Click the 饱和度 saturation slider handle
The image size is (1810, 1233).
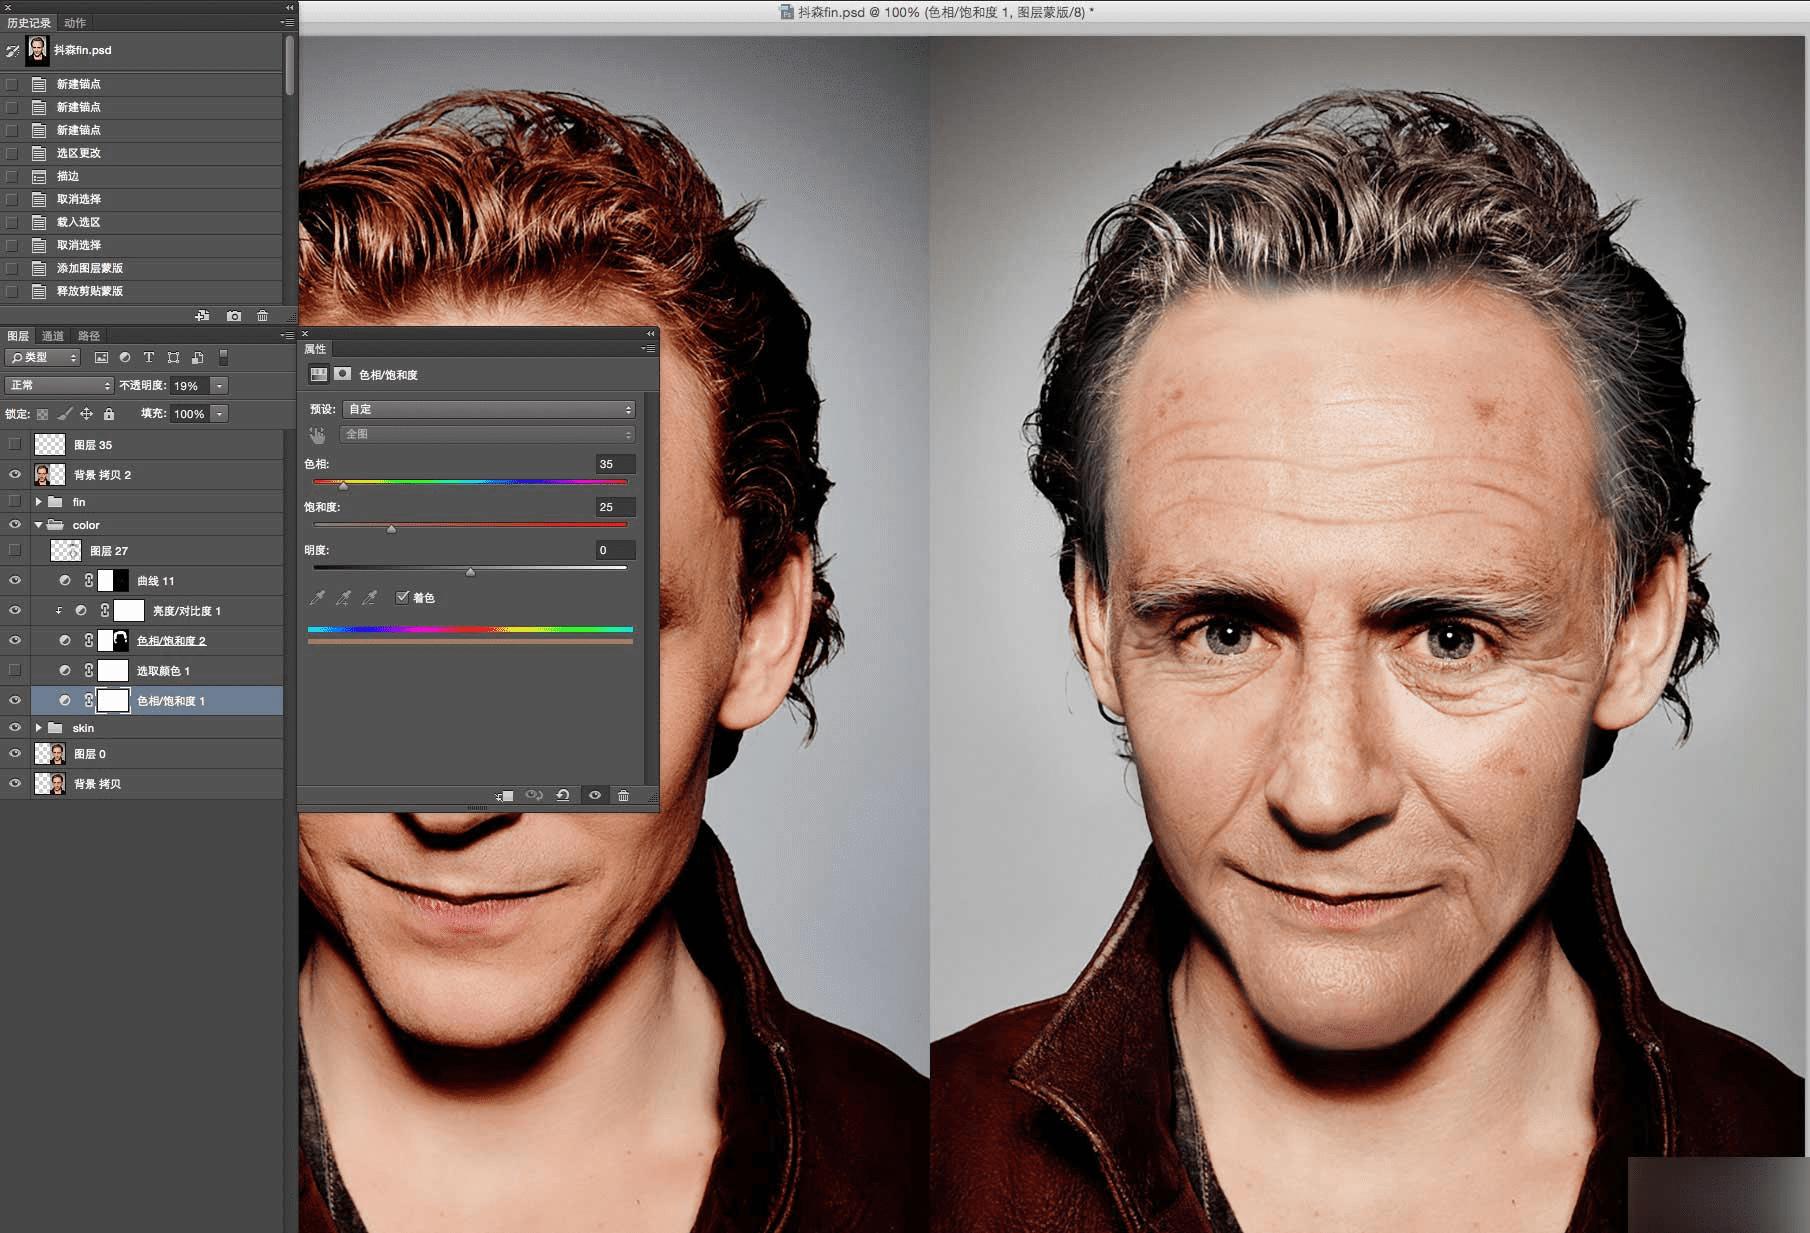pos(391,528)
